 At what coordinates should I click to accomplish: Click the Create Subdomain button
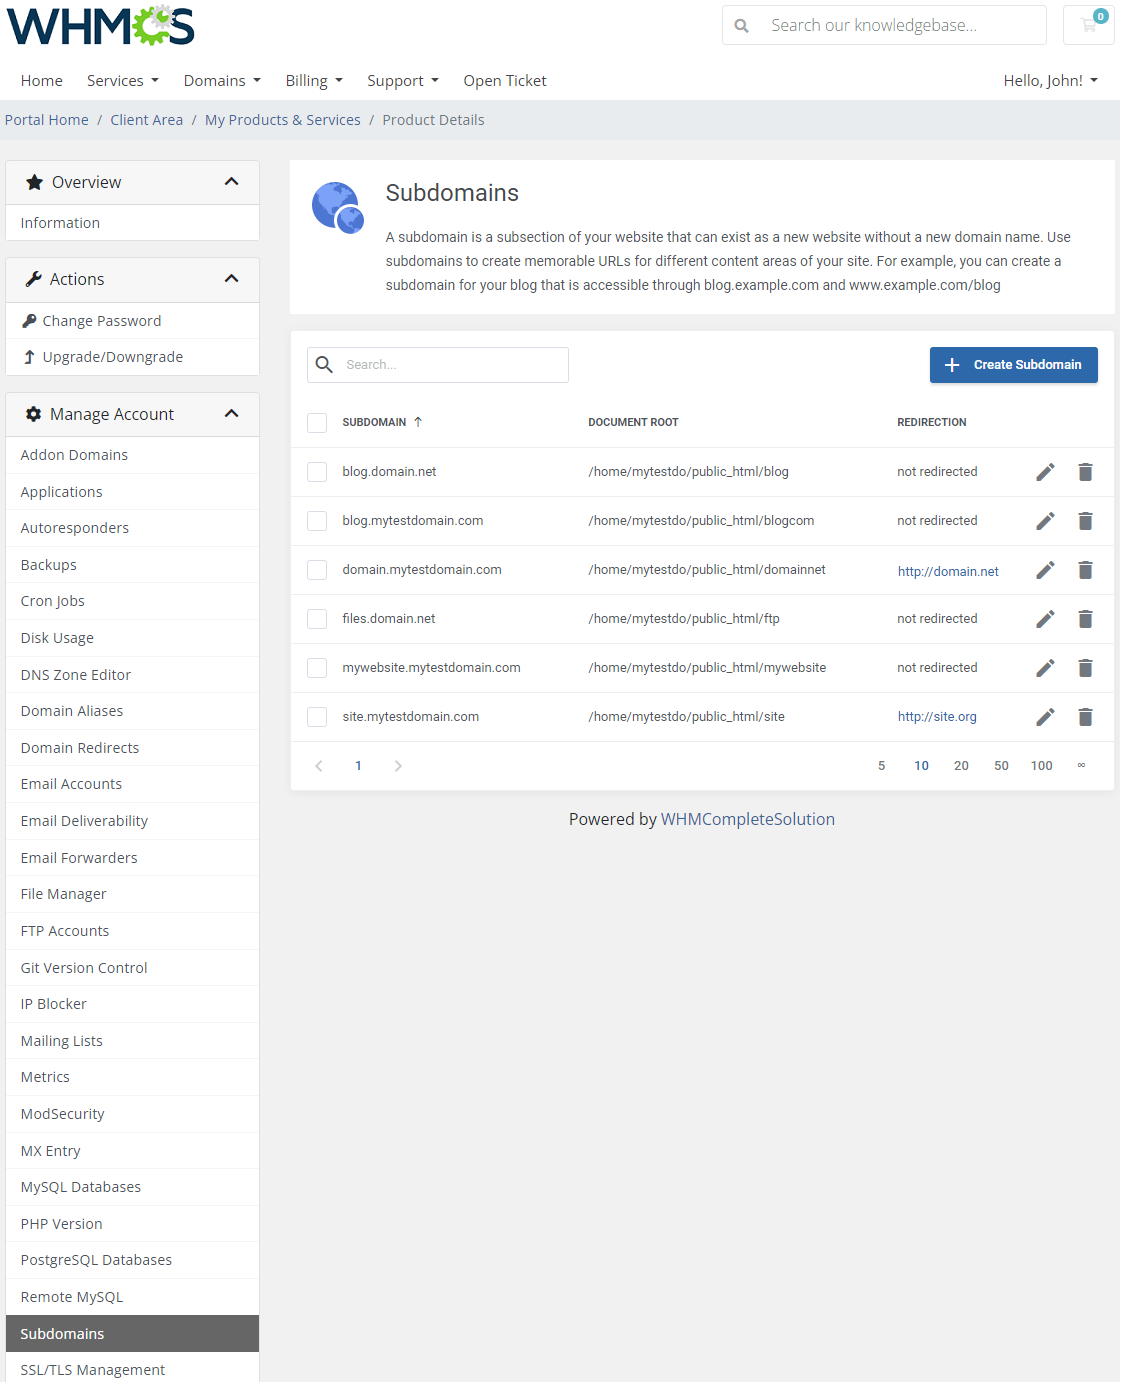(x=1013, y=365)
